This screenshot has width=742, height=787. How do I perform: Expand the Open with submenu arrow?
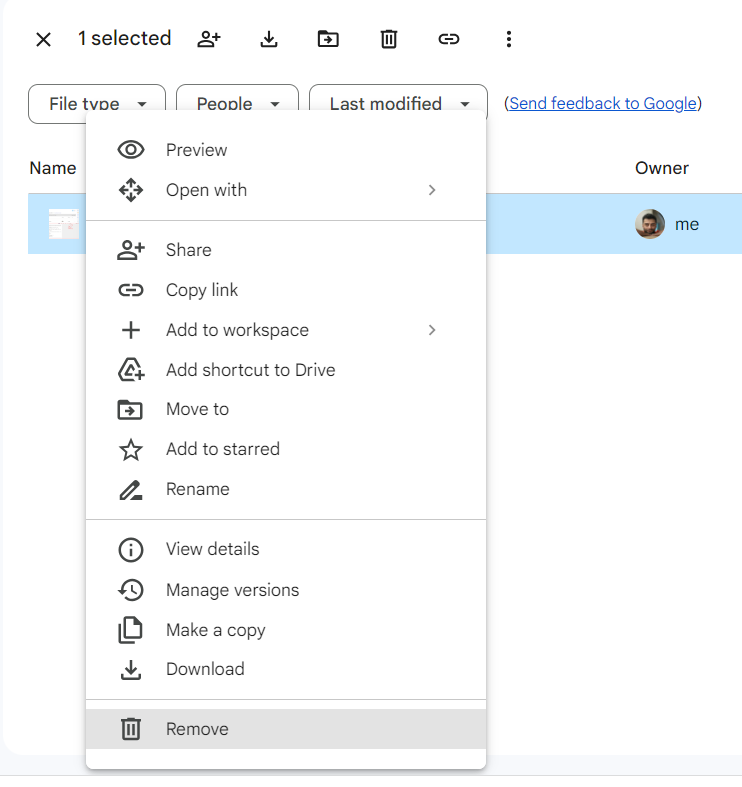(432, 190)
